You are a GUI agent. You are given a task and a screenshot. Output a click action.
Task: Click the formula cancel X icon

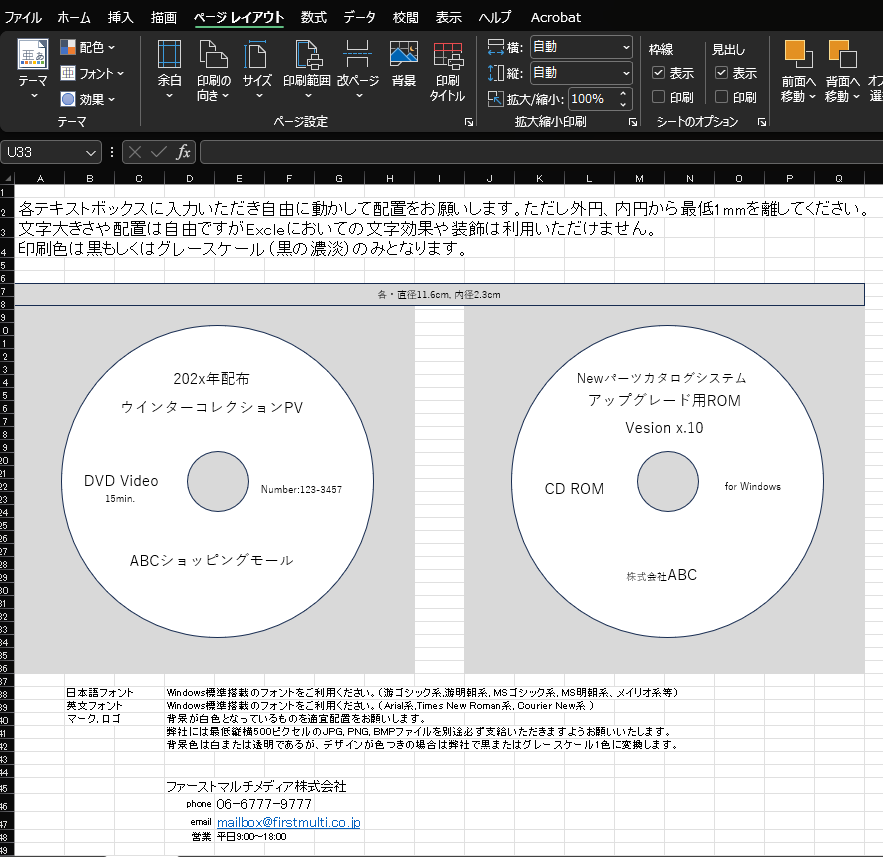pos(135,152)
